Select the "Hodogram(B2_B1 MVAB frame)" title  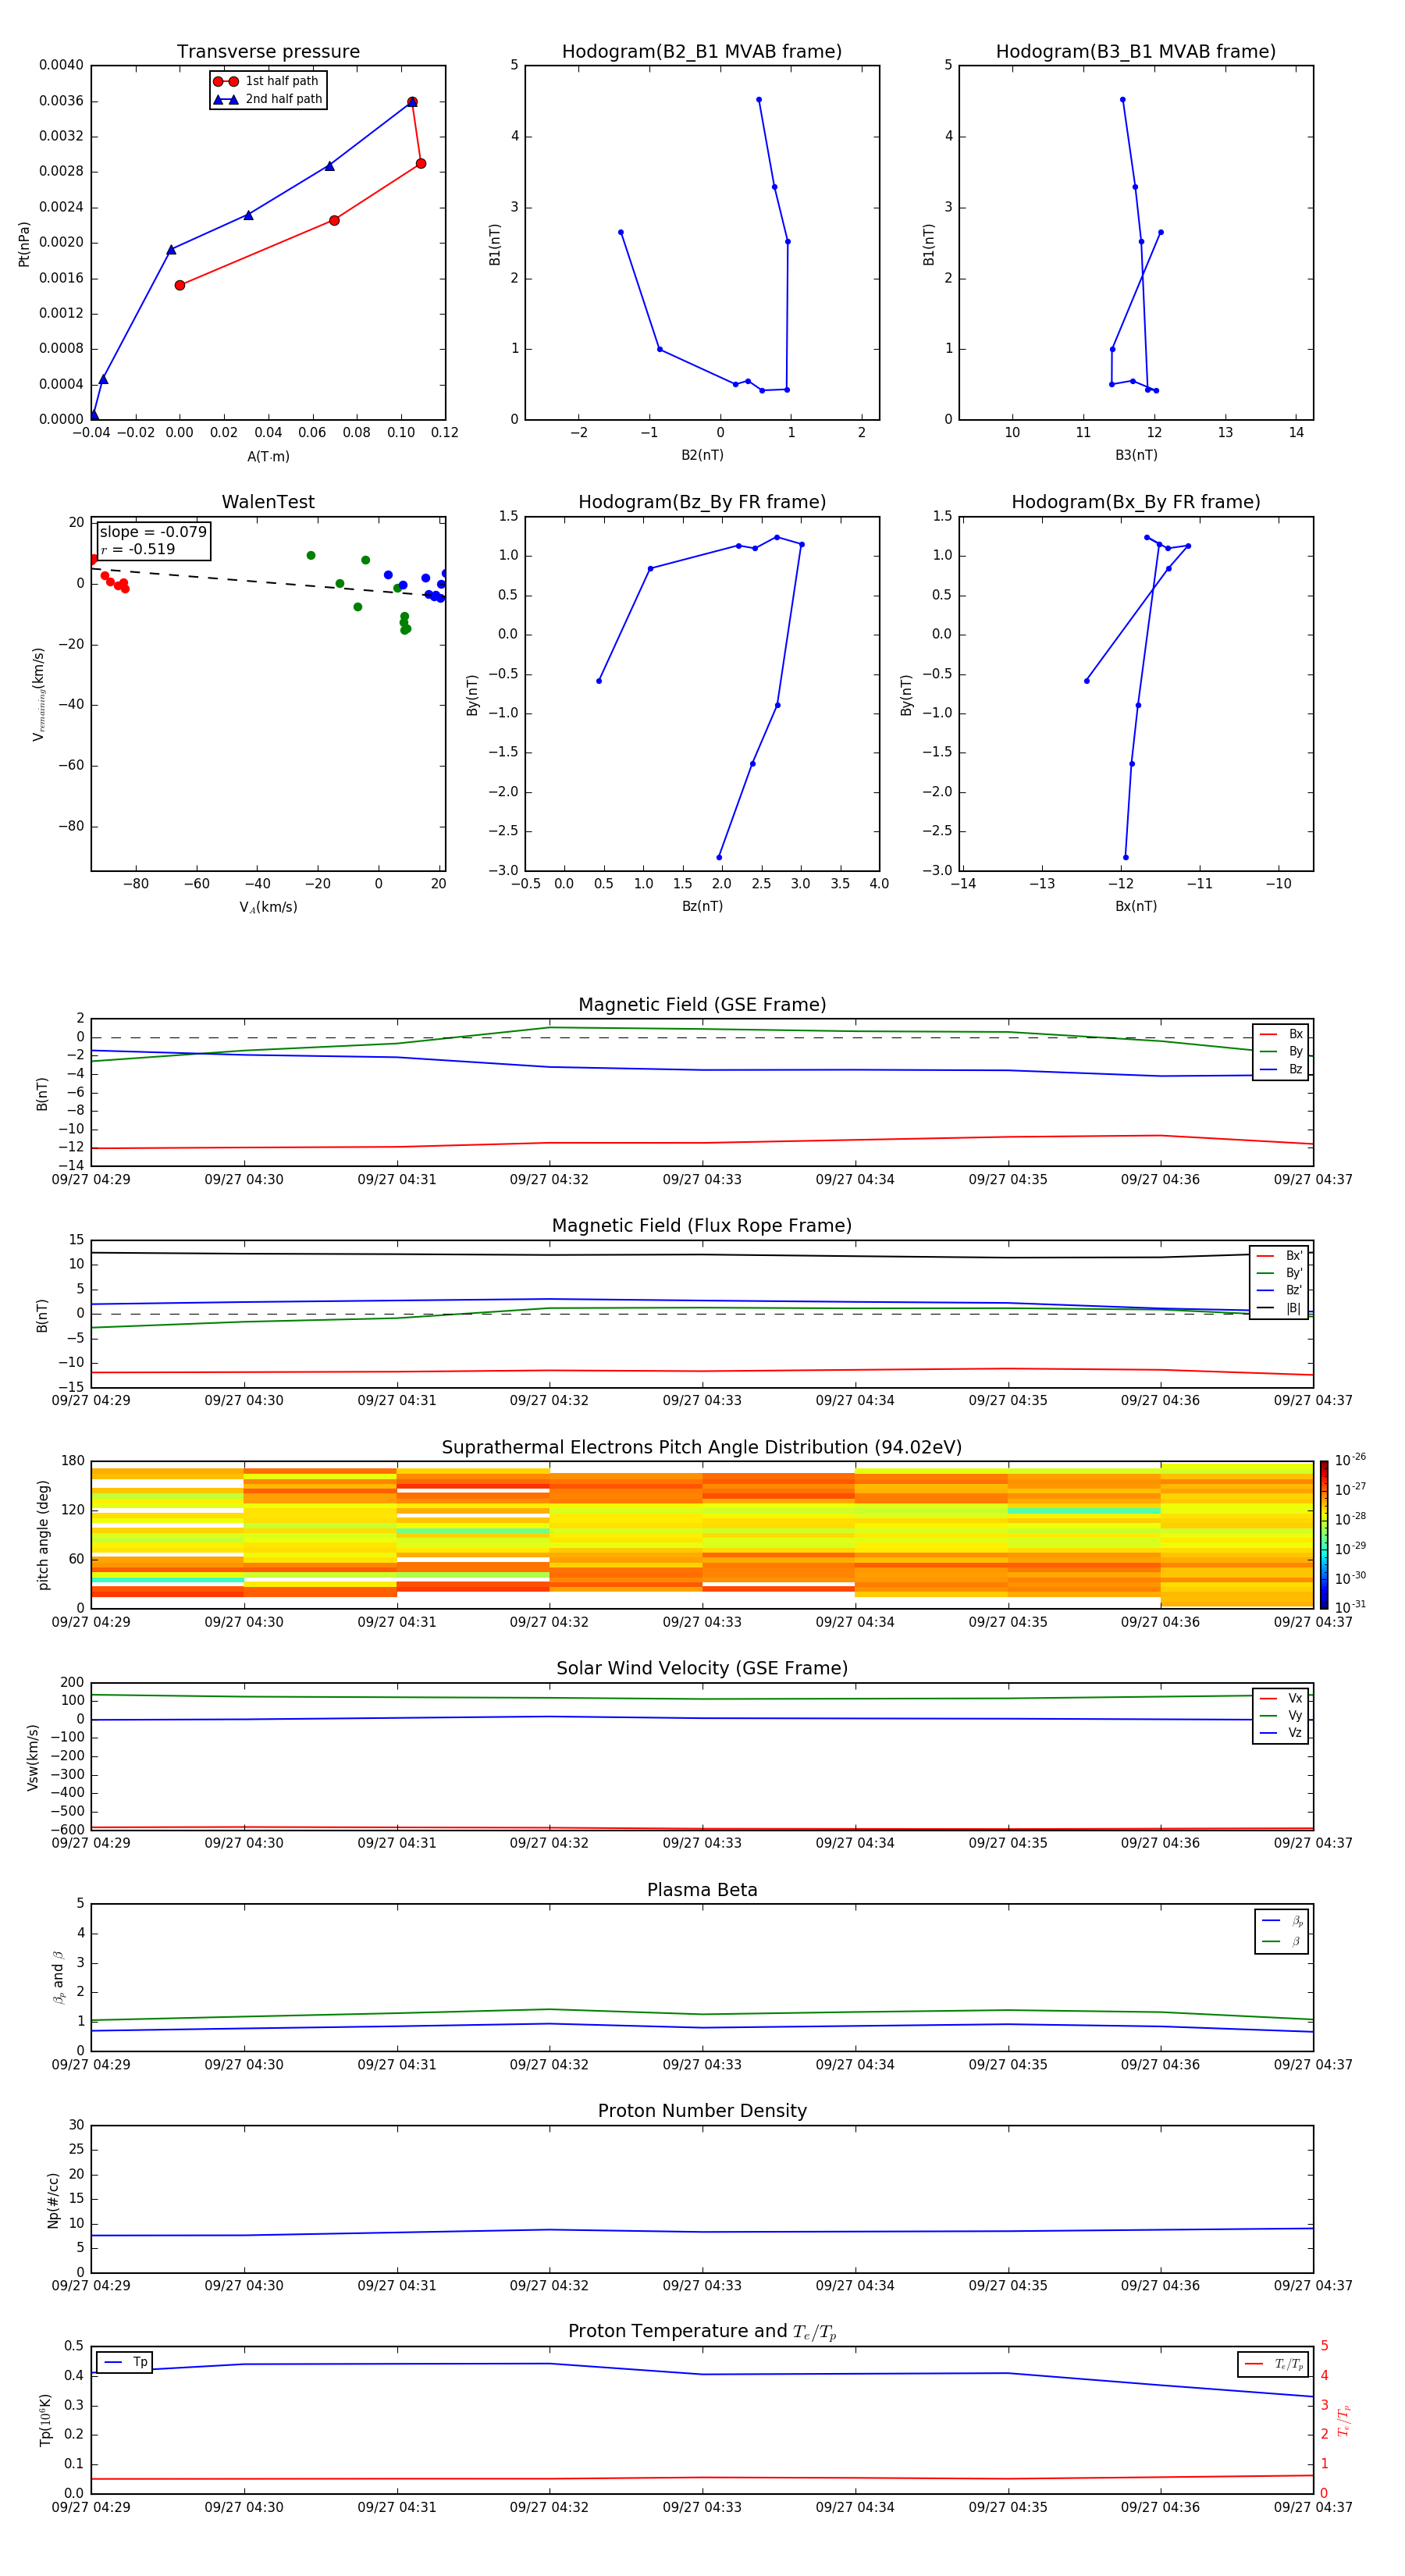(702, 52)
